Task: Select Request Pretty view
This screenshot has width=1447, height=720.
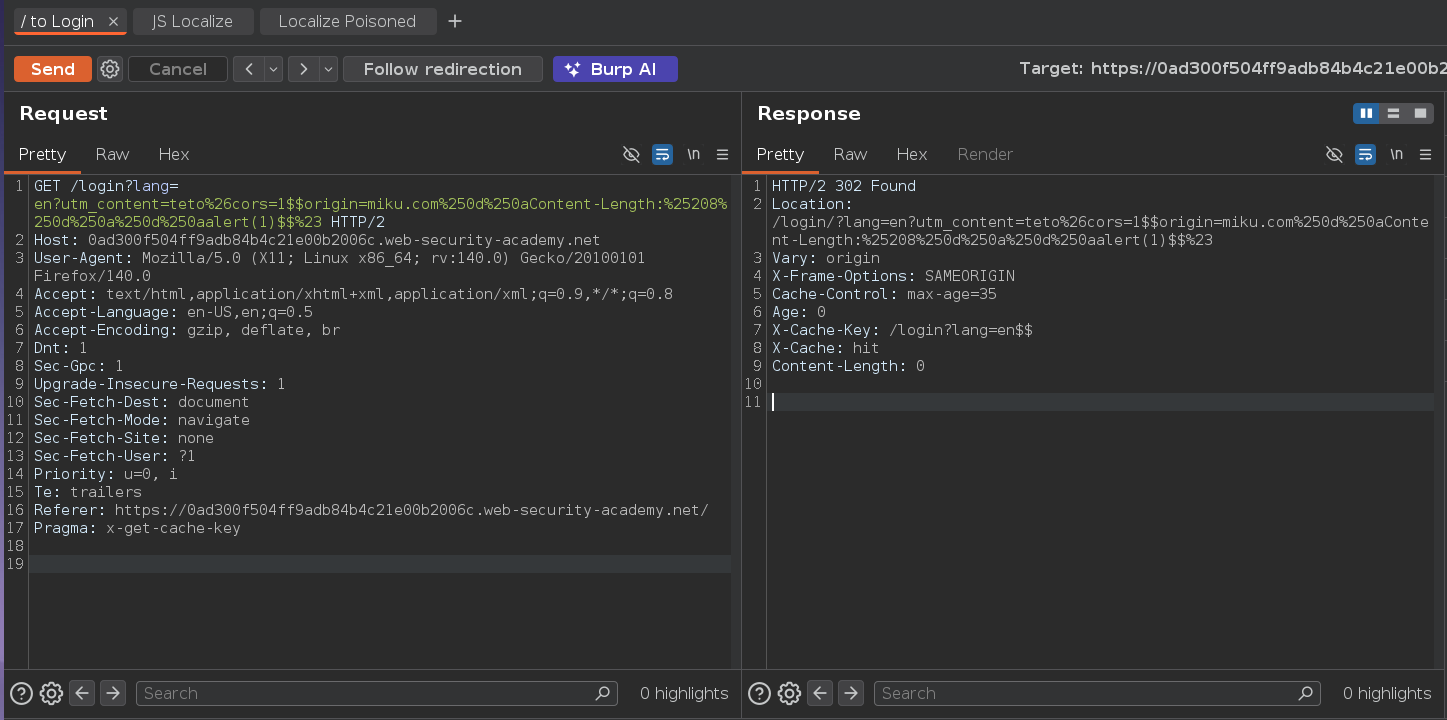Action: coord(42,154)
